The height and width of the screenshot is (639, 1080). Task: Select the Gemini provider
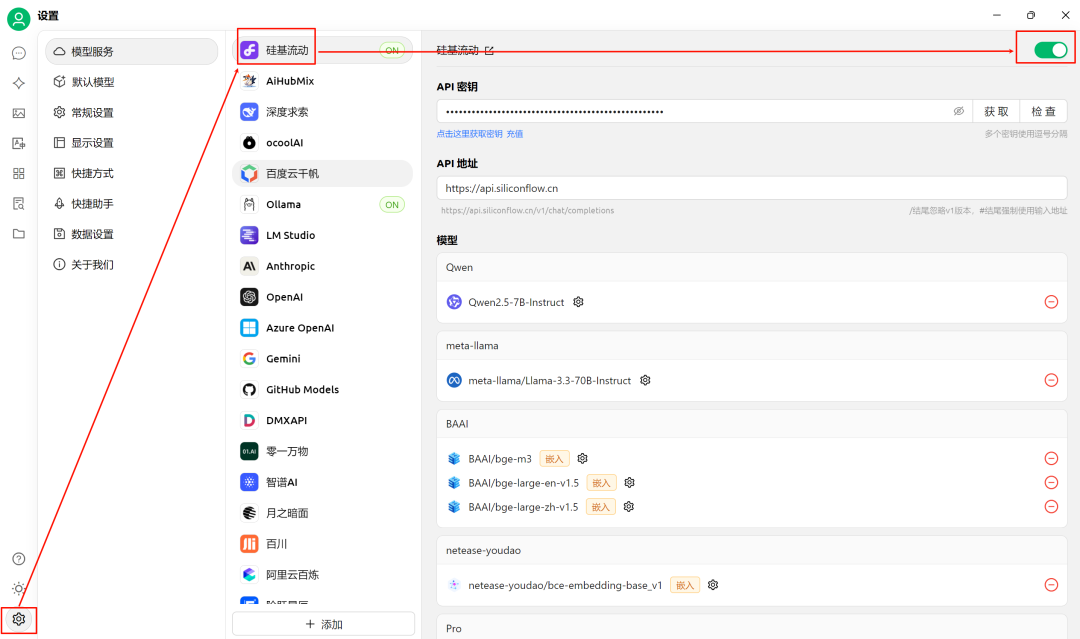pos(322,359)
